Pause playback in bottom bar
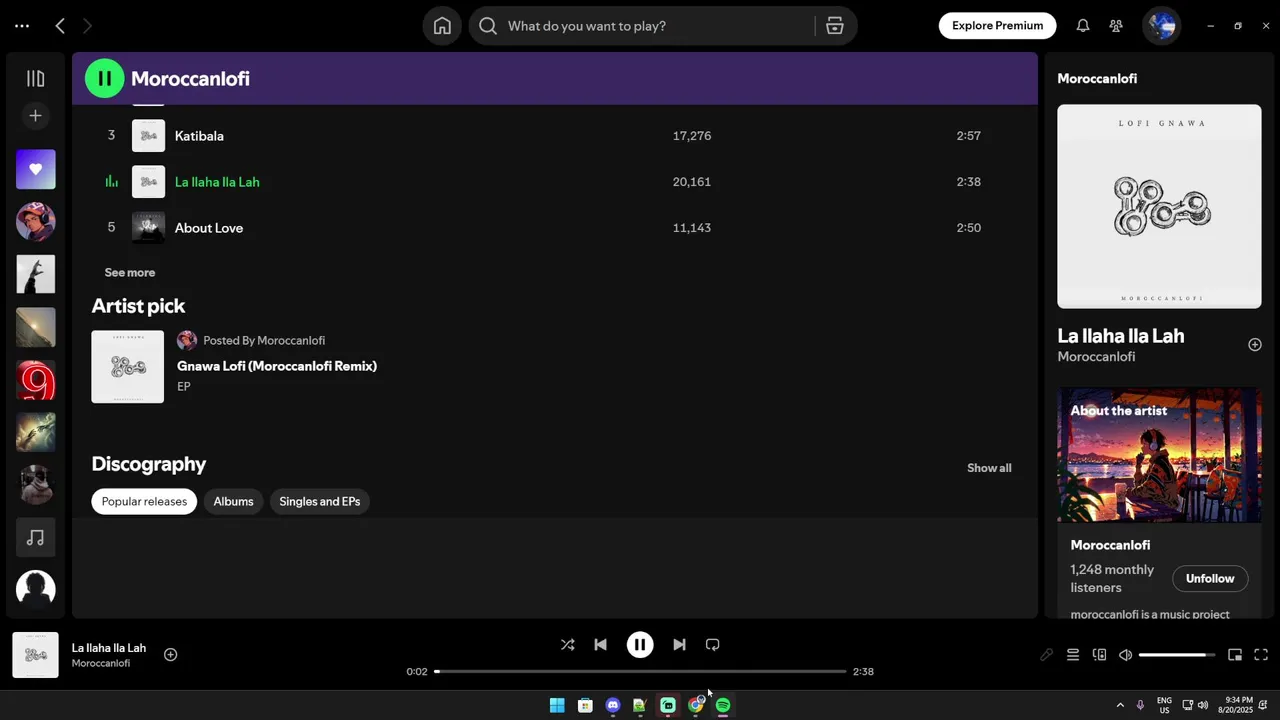Image resolution: width=1280 pixels, height=720 pixels. coord(640,645)
